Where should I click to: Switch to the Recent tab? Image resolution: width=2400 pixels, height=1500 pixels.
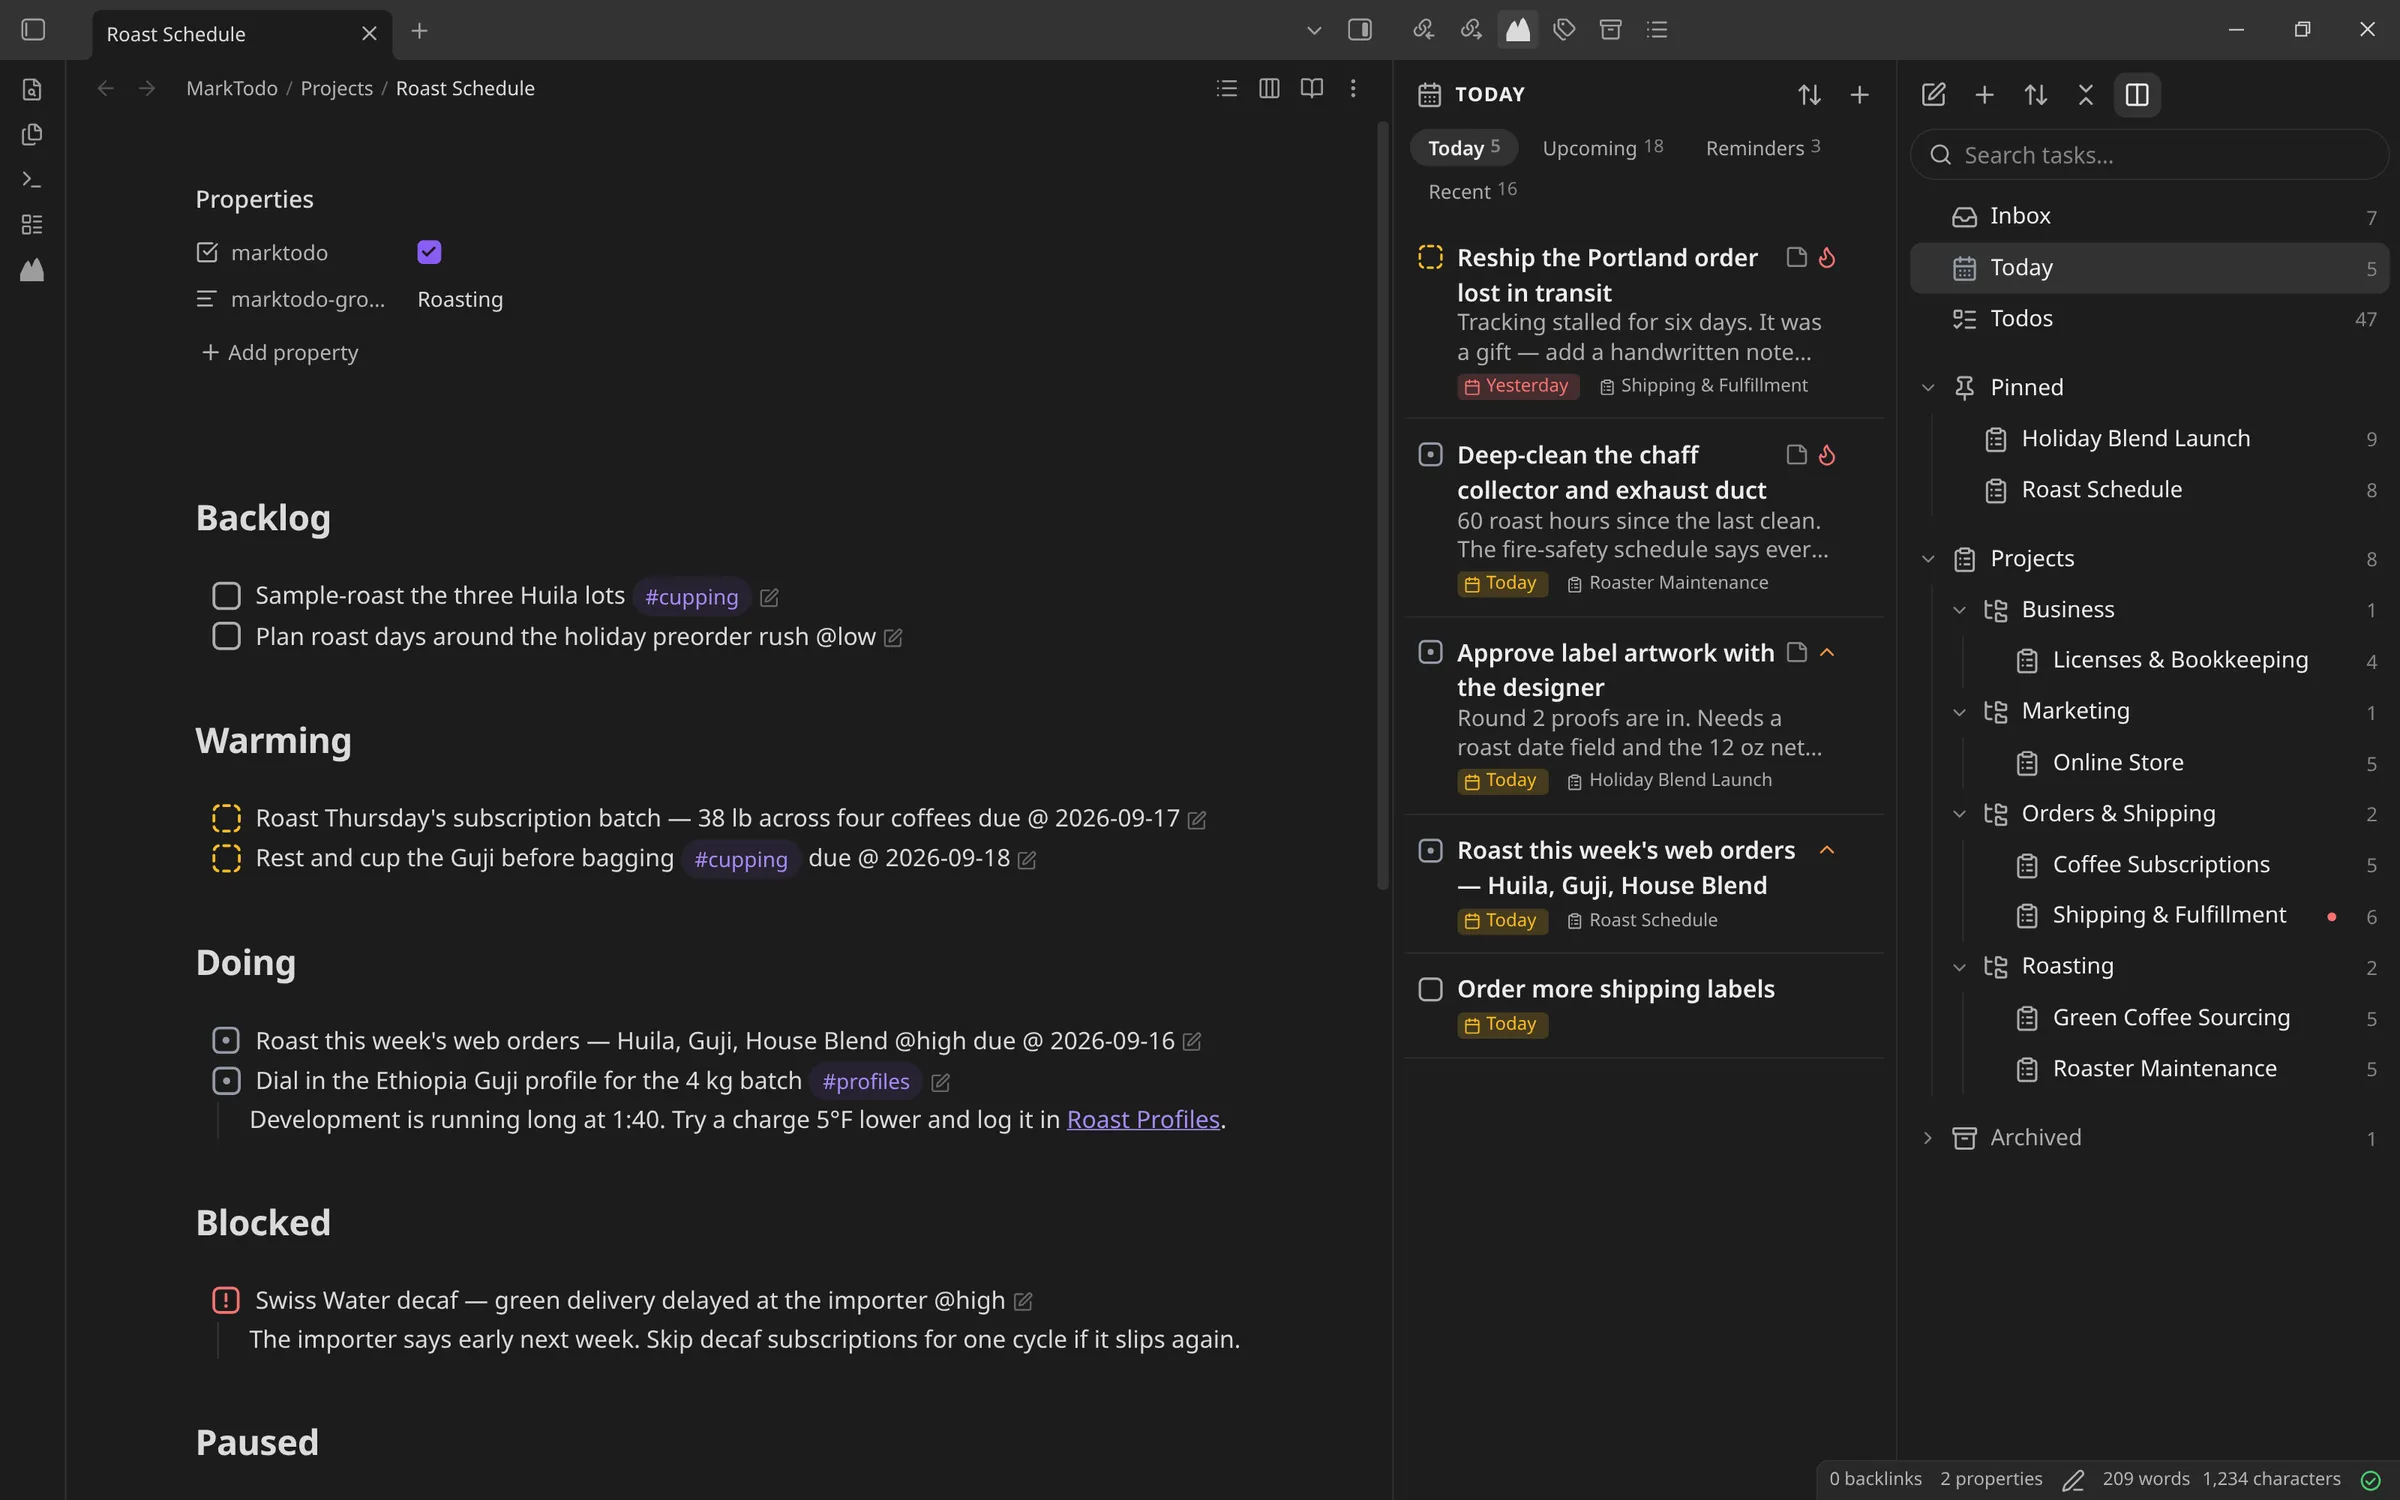[x=1472, y=191]
